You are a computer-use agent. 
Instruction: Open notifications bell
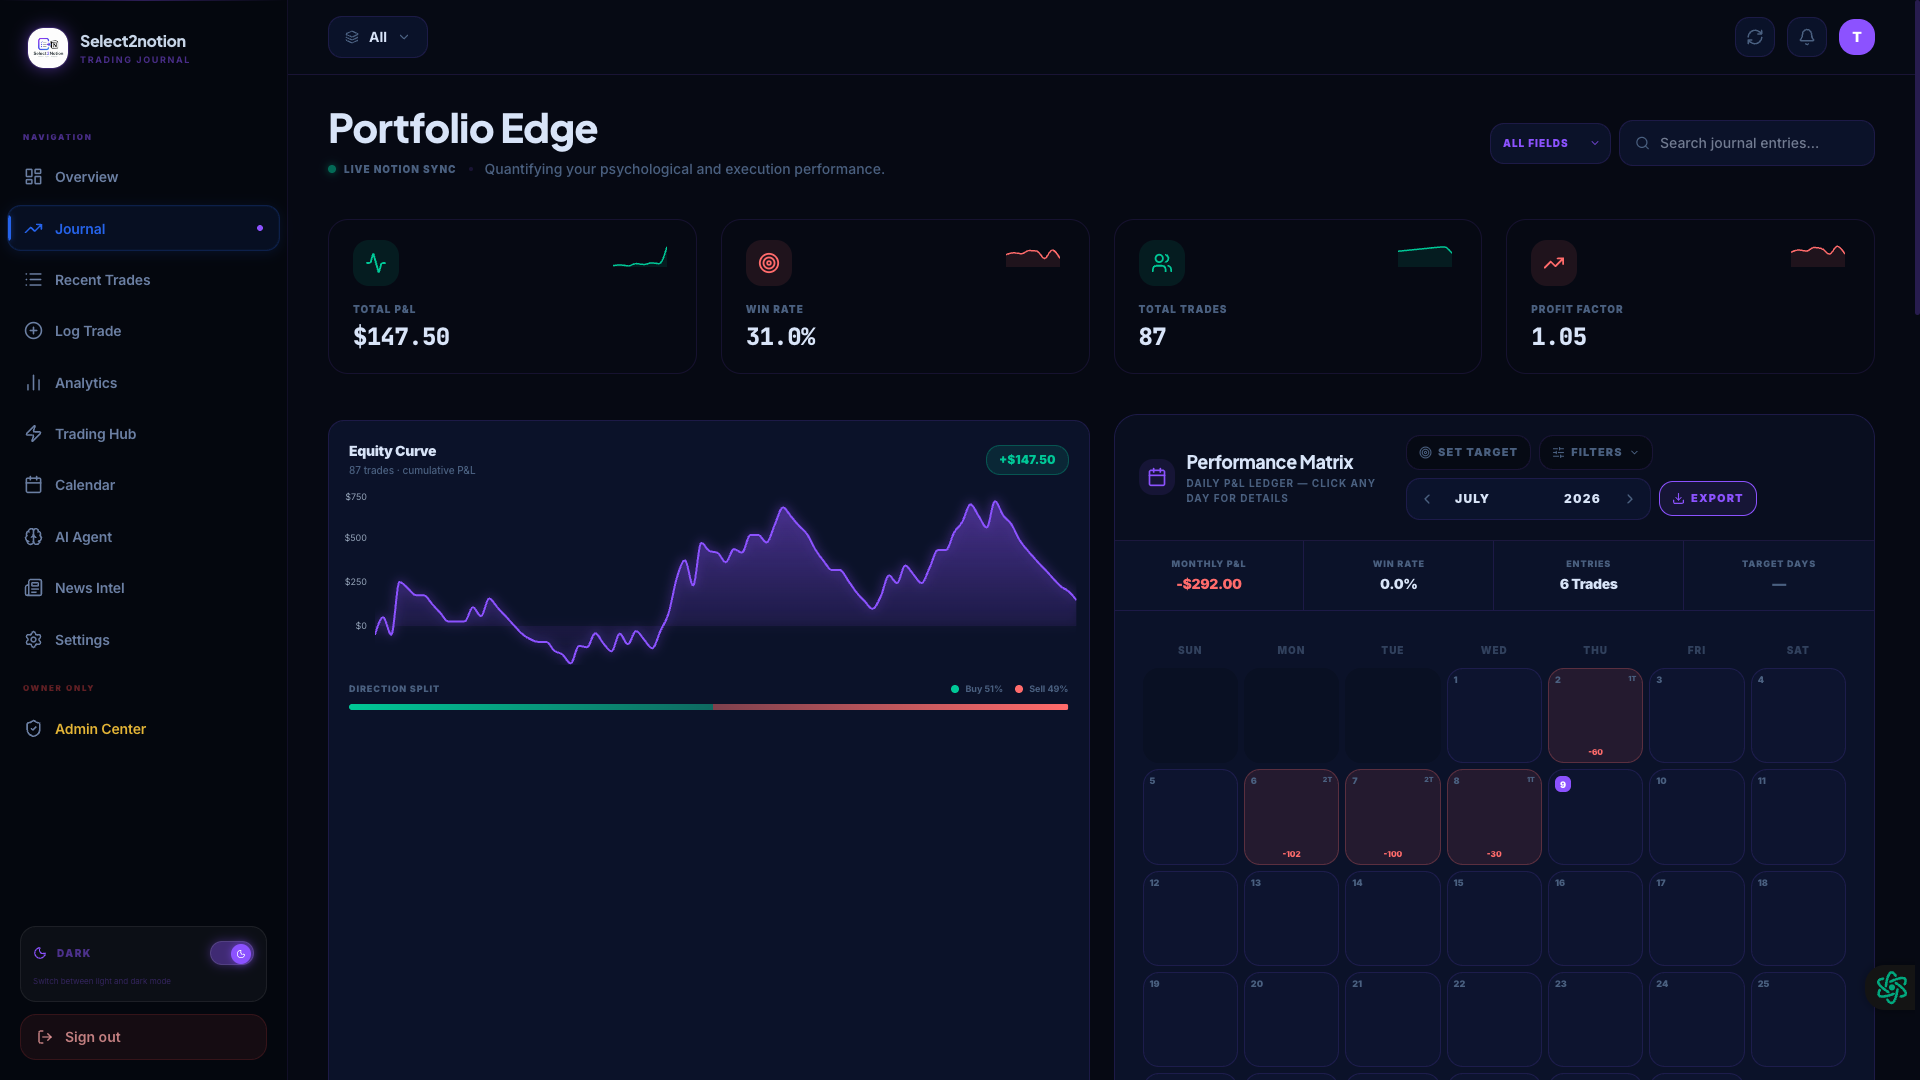1807,37
